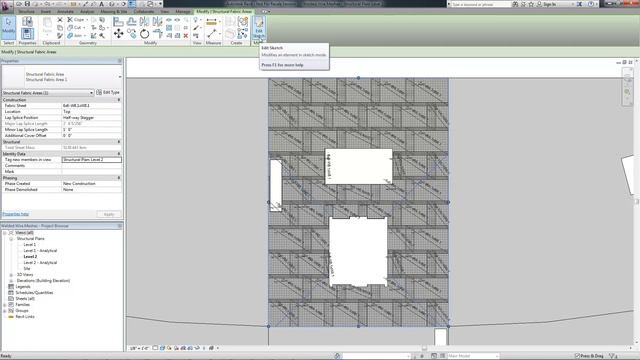This screenshot has height=360, width=640.
Task: Collapse the Structural Plans tree node
Action: pos(11,239)
